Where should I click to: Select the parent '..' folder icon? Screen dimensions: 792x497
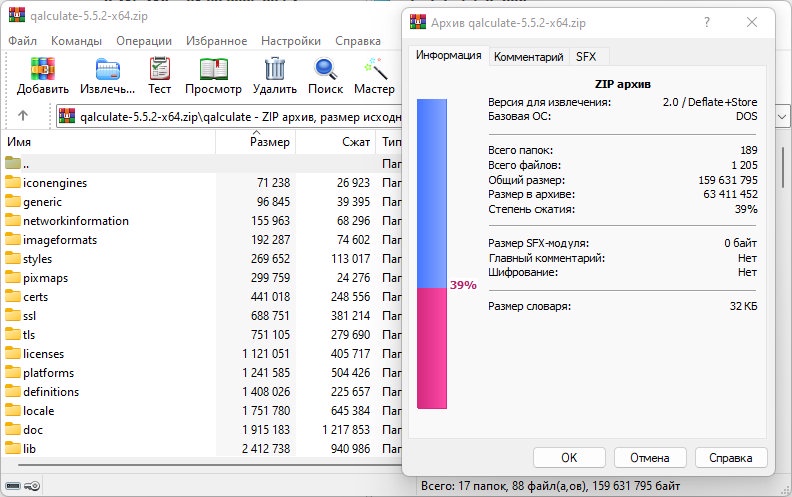[x=13, y=163]
